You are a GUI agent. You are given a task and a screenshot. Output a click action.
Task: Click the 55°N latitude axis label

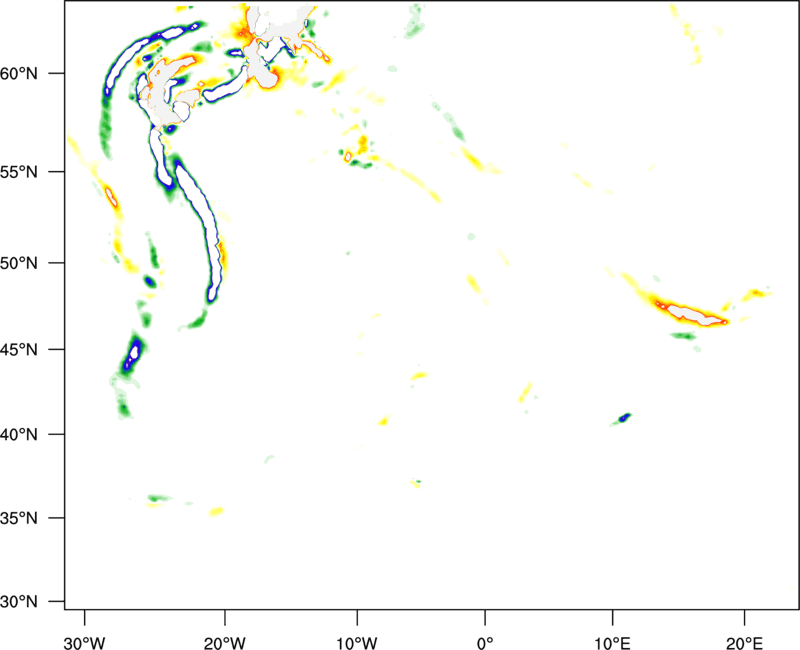tap(33, 171)
